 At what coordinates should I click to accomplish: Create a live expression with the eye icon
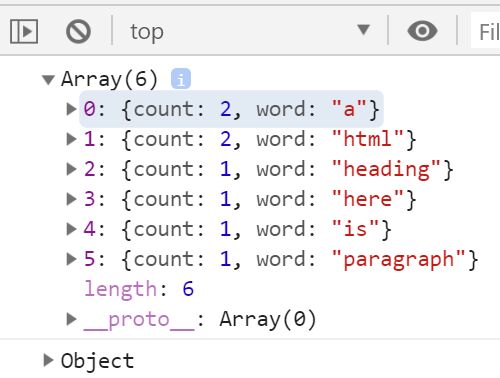tap(422, 31)
